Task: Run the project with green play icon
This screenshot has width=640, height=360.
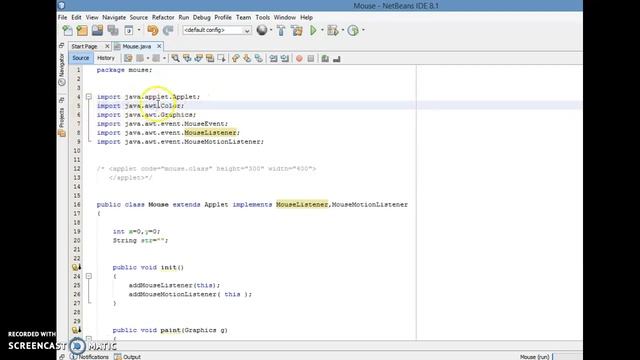Action: (313, 30)
